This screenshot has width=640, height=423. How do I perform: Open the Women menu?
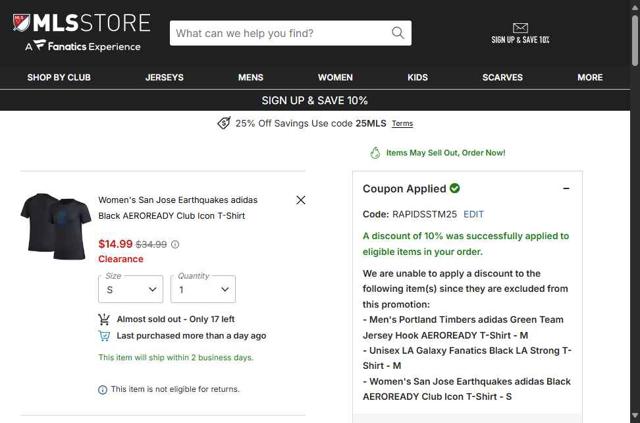[x=336, y=78]
